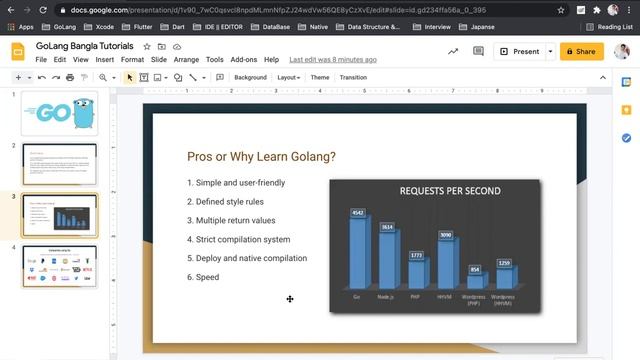Add a comment from the toolbar
This screenshot has height=360, width=640.
[220, 78]
